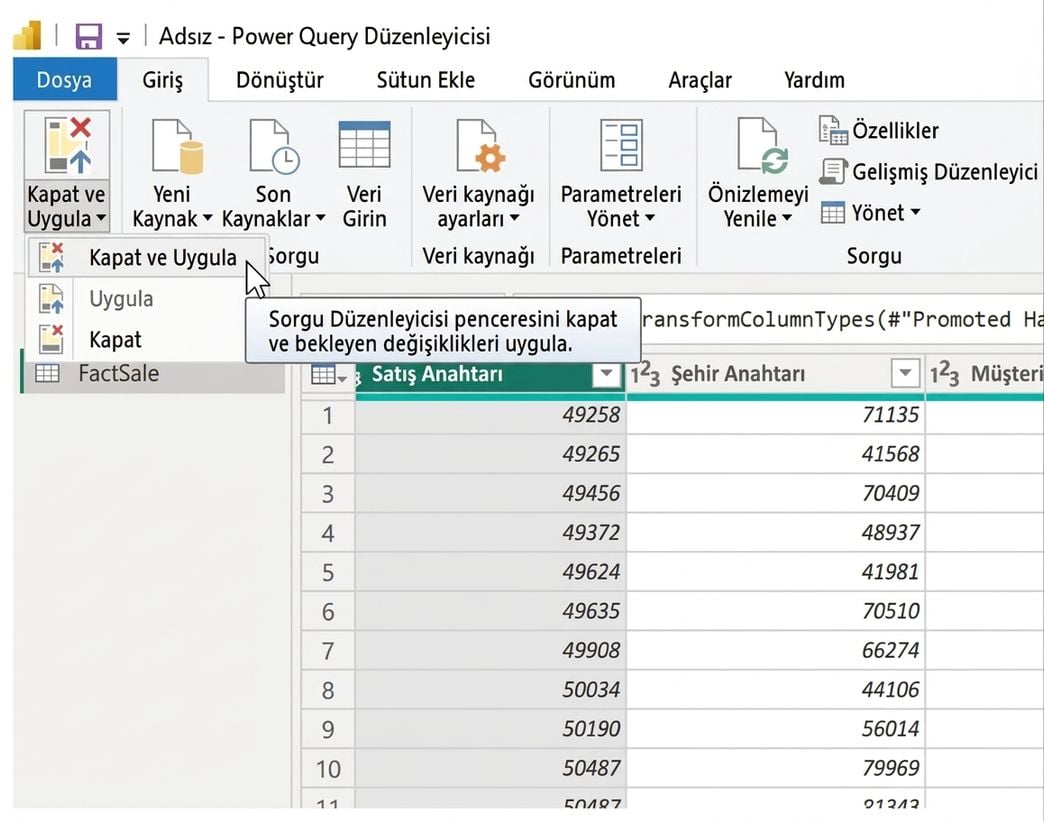1044x822 pixels.
Task: Click the cell with value 50034
Action: point(491,690)
